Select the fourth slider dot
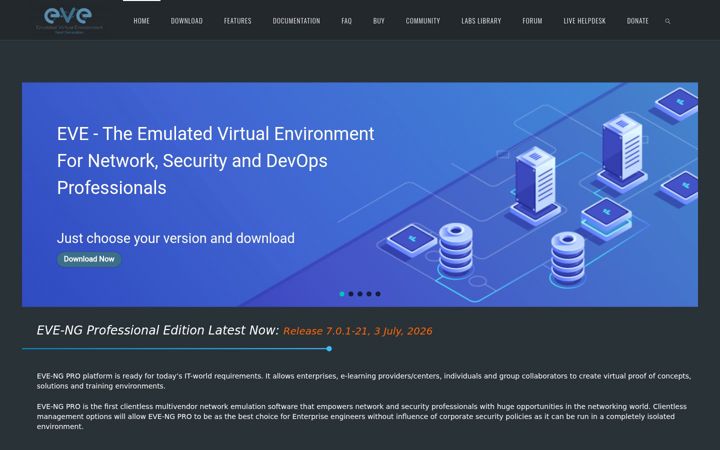Screen dimensions: 720x450 (x=369, y=294)
